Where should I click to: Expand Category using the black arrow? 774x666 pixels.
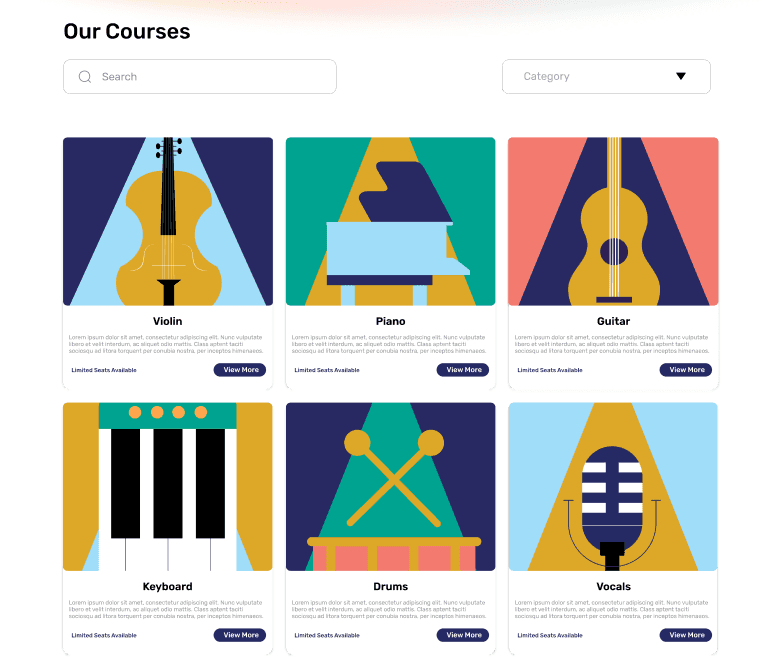point(681,76)
